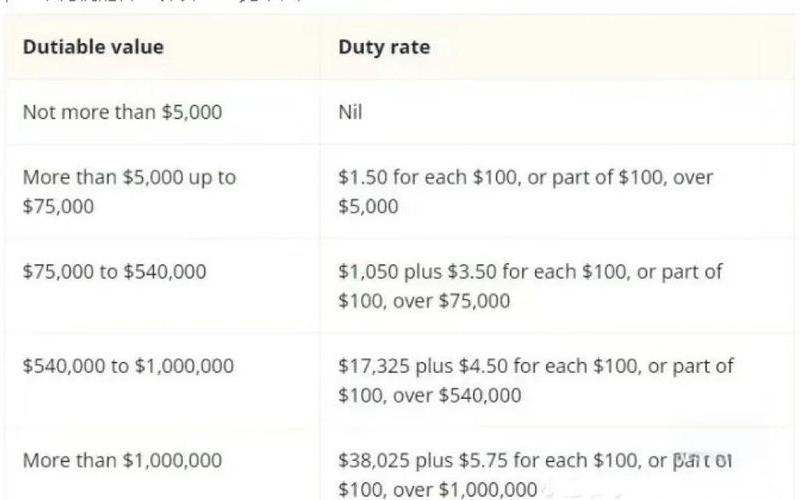Select the Not more than $5,000 cell
This screenshot has width=800, height=500.
(122, 112)
